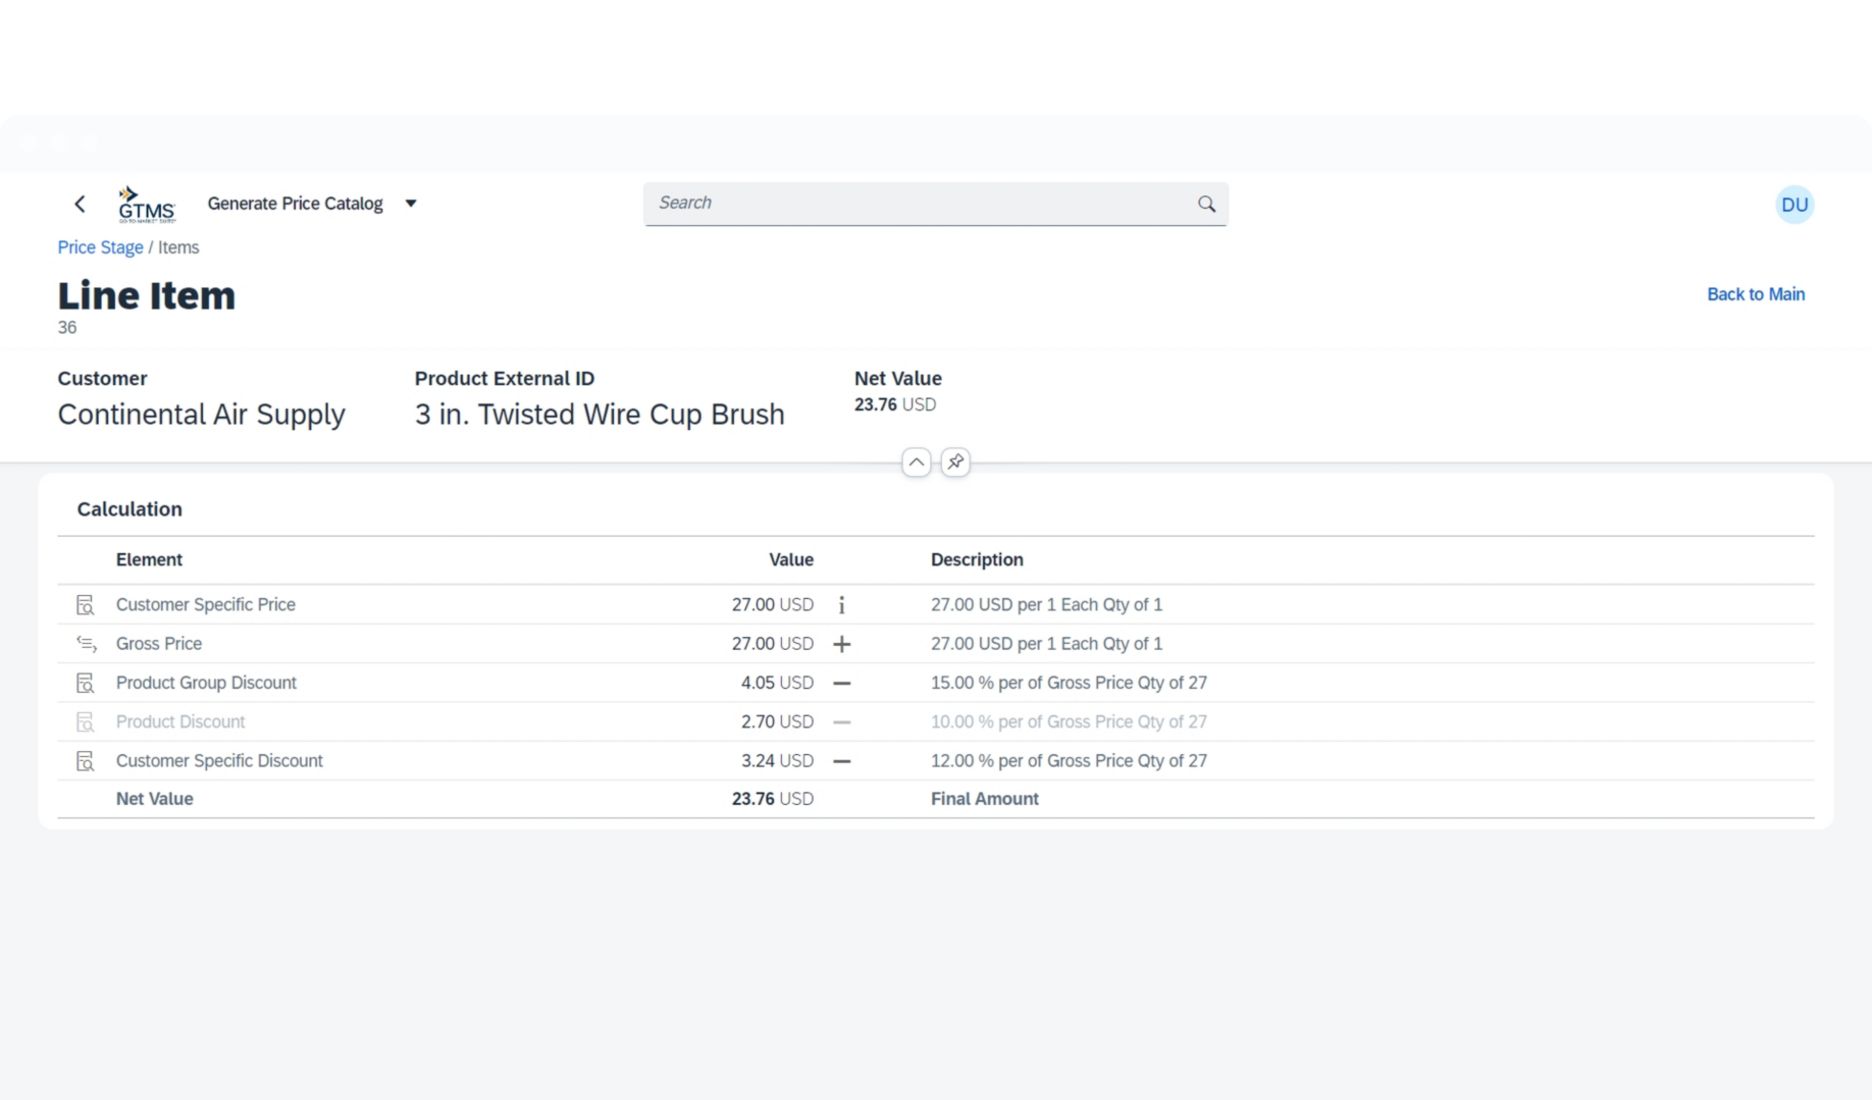Click the Element column header
The width and height of the screenshot is (1872, 1100).
(x=149, y=560)
